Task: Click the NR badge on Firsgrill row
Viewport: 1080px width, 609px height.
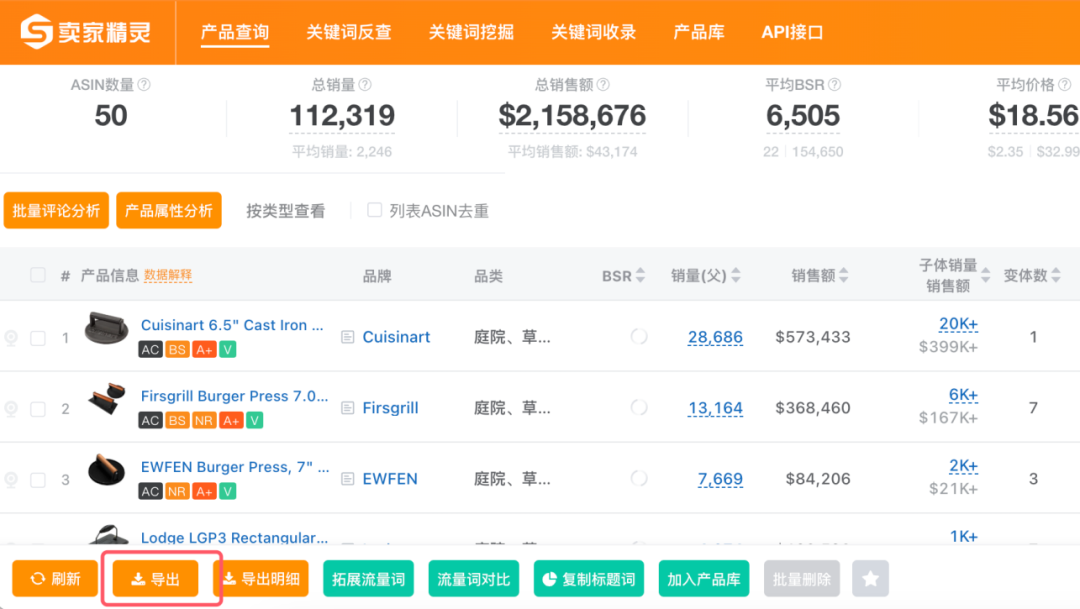Action: [204, 420]
